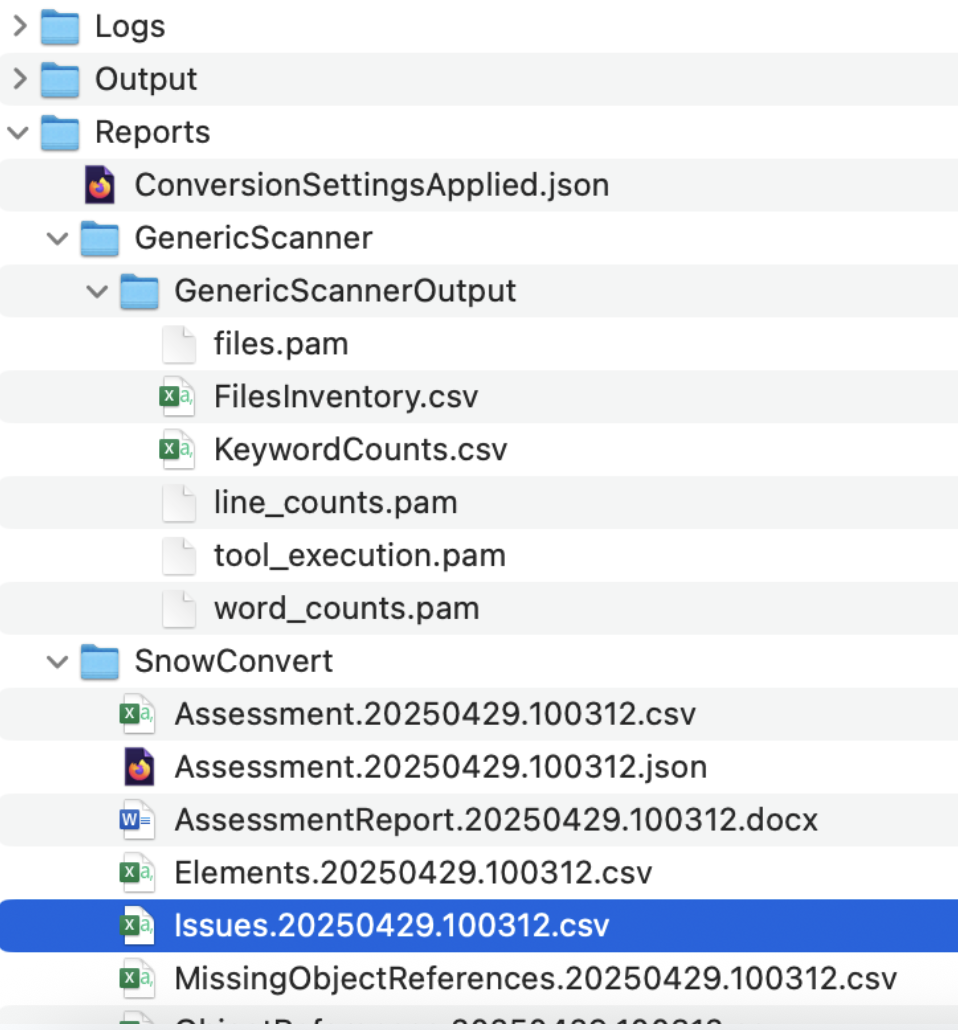Select the highlighted Issues.20250429.100312.csv row
This screenshot has width=958, height=1030.
coord(391,925)
